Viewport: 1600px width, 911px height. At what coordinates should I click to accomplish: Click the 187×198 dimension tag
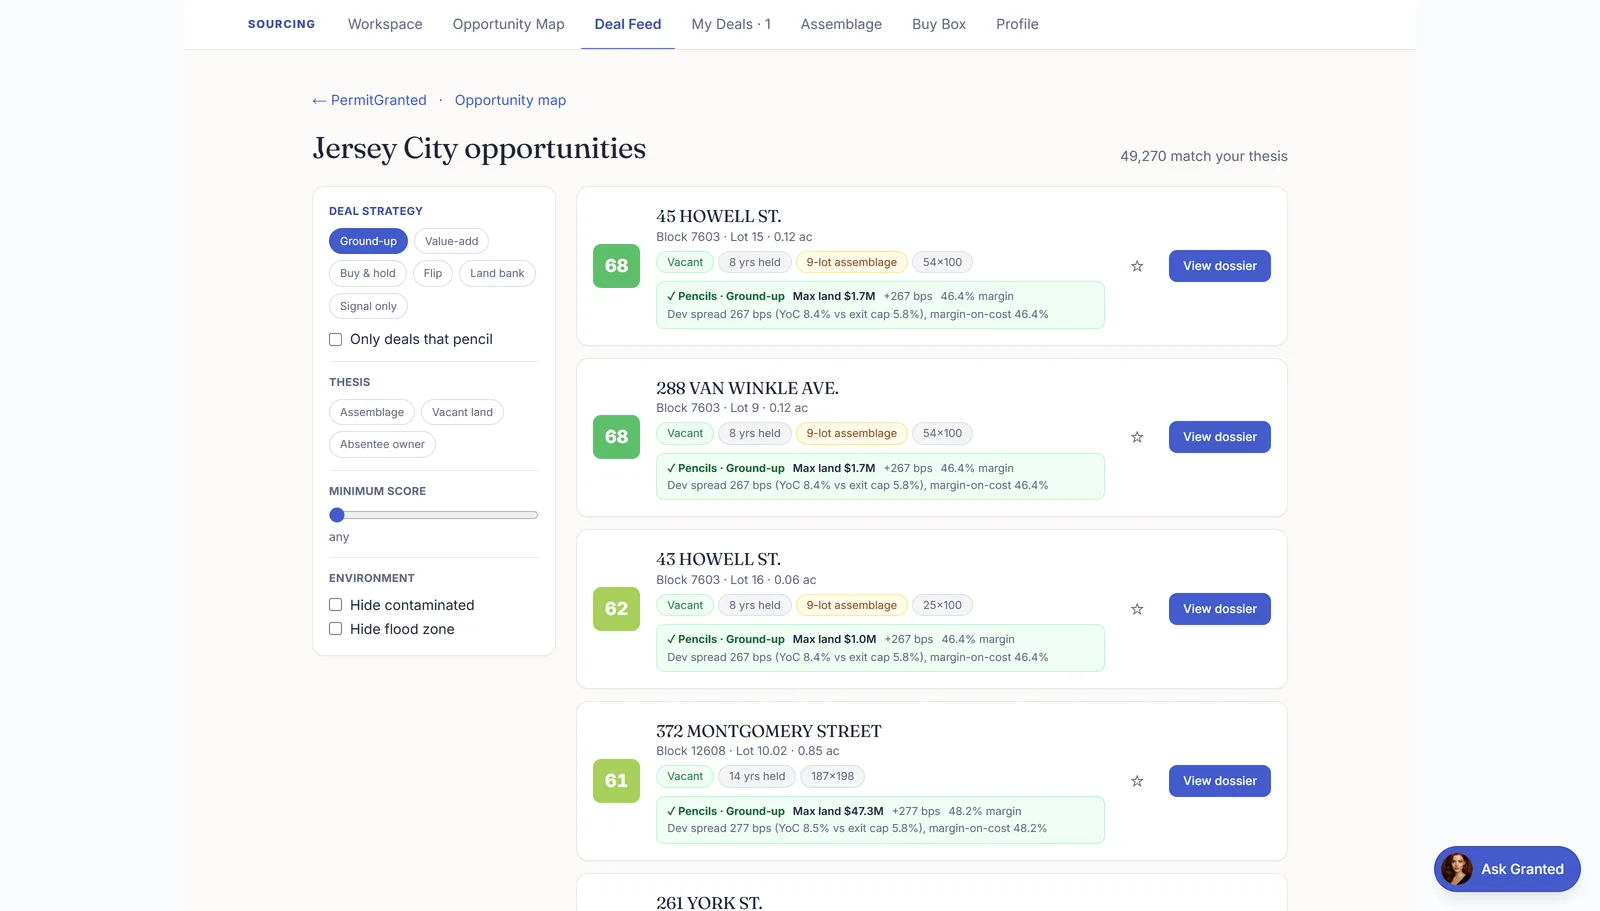click(x=832, y=777)
